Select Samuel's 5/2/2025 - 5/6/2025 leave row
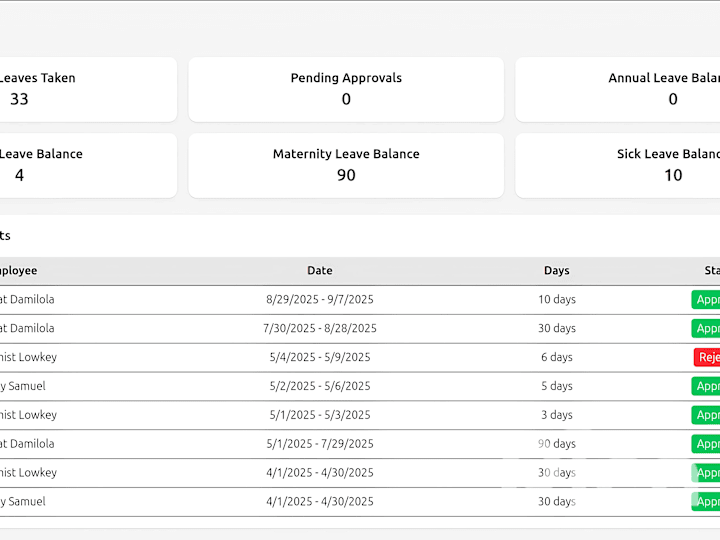 320,386
